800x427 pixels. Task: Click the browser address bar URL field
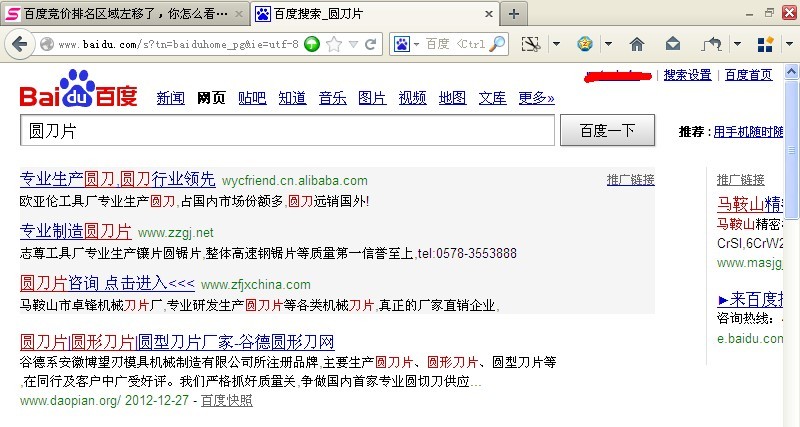coord(178,44)
